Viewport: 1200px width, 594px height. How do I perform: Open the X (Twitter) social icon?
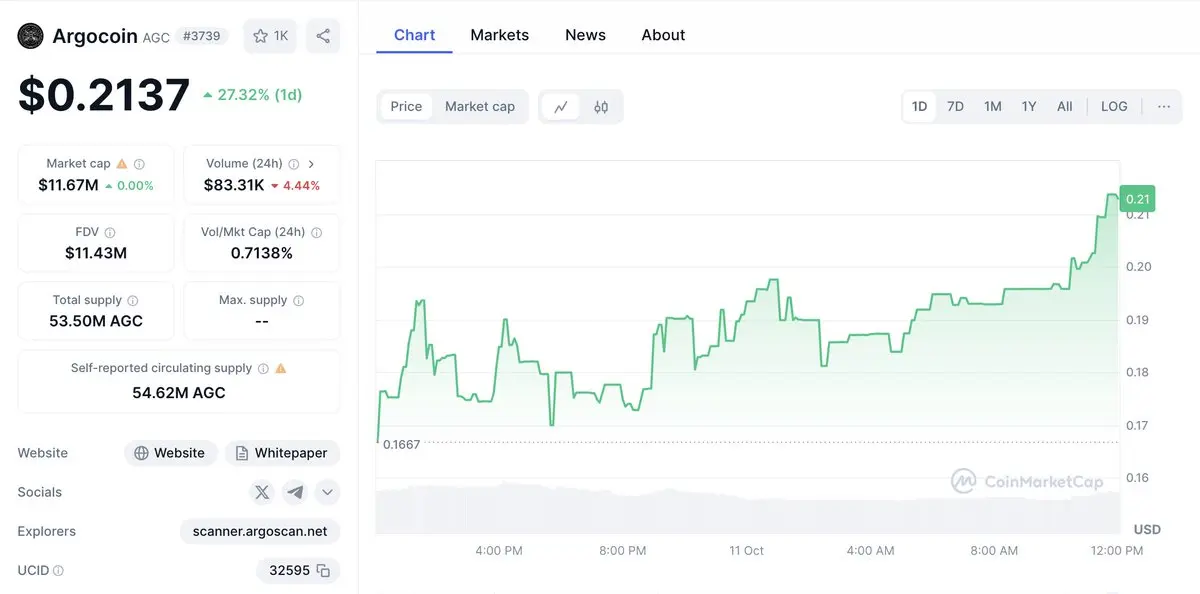262,492
